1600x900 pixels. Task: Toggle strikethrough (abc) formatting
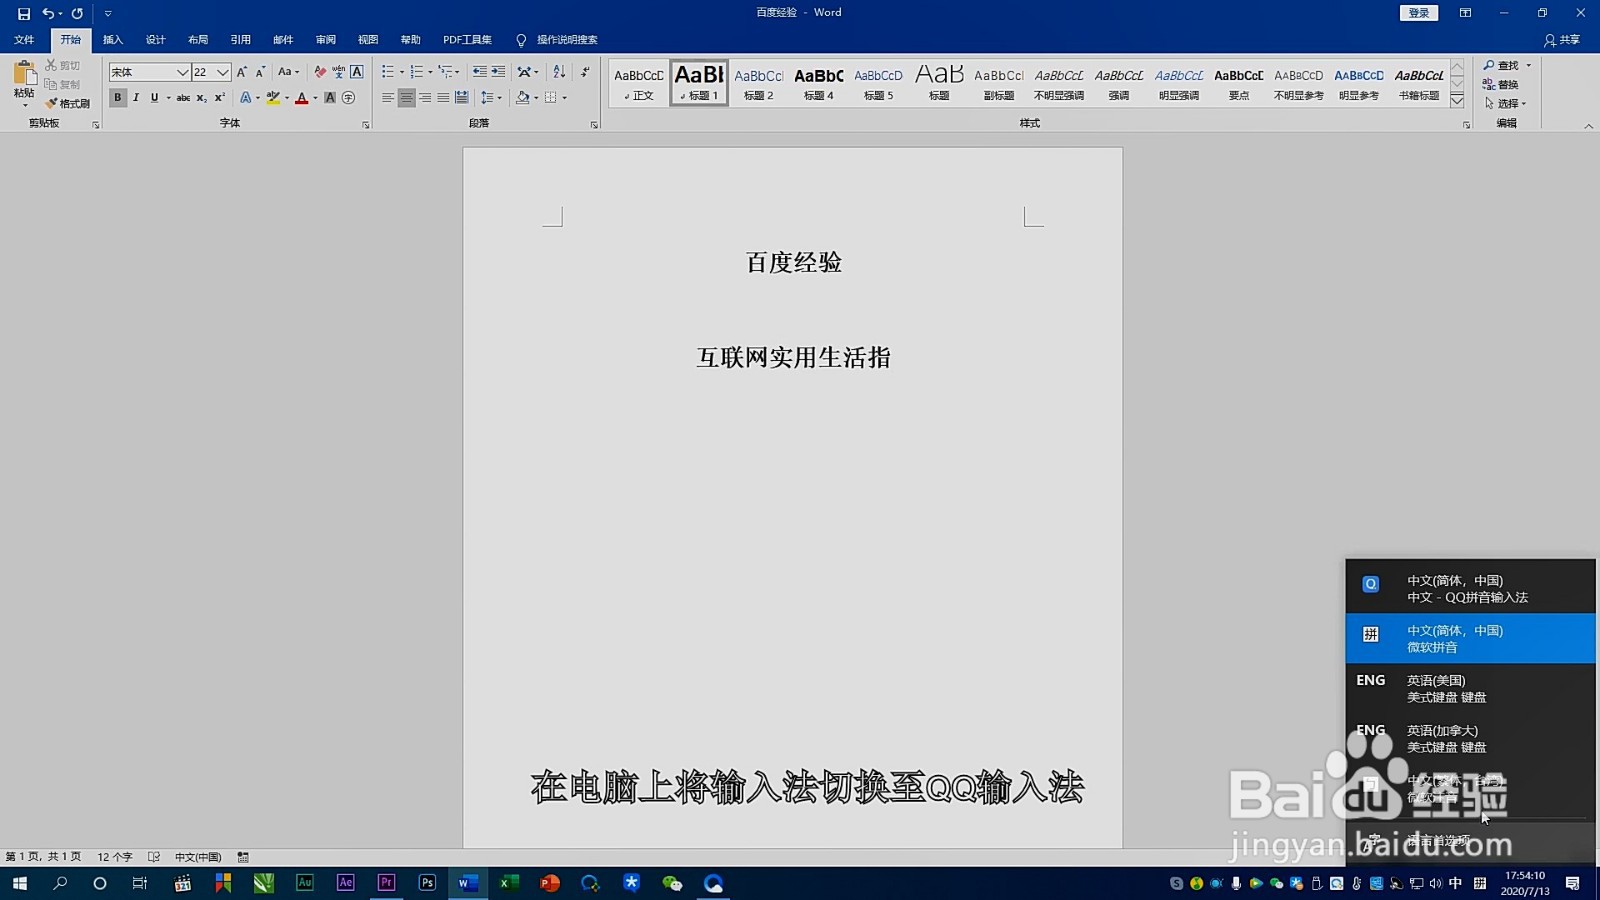coord(183,98)
